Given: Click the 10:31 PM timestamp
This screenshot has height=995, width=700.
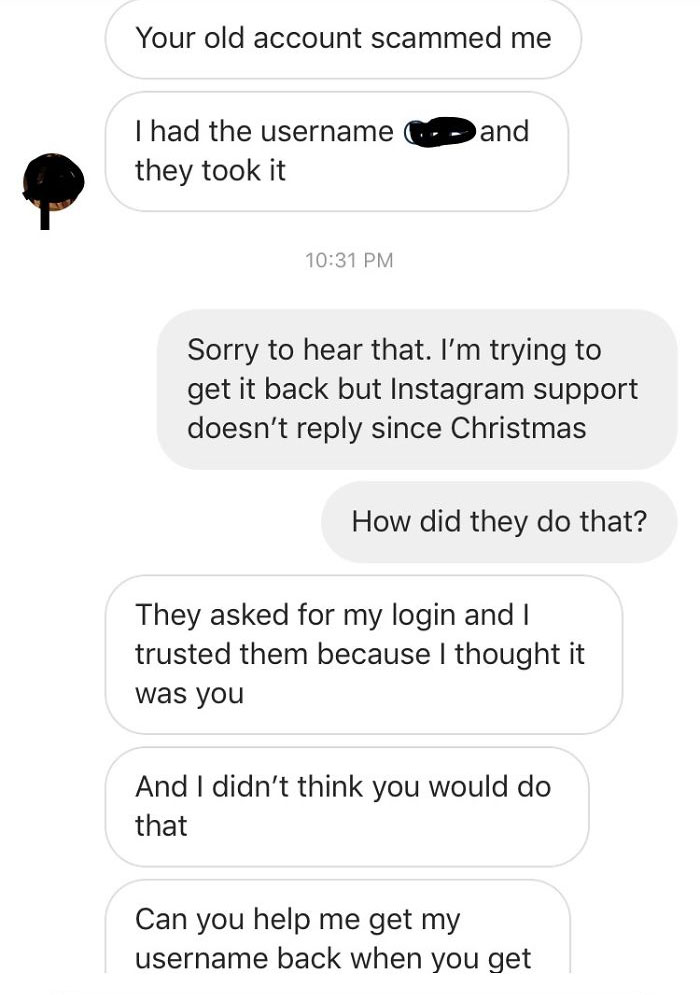Looking at the screenshot, I should click(348, 260).
